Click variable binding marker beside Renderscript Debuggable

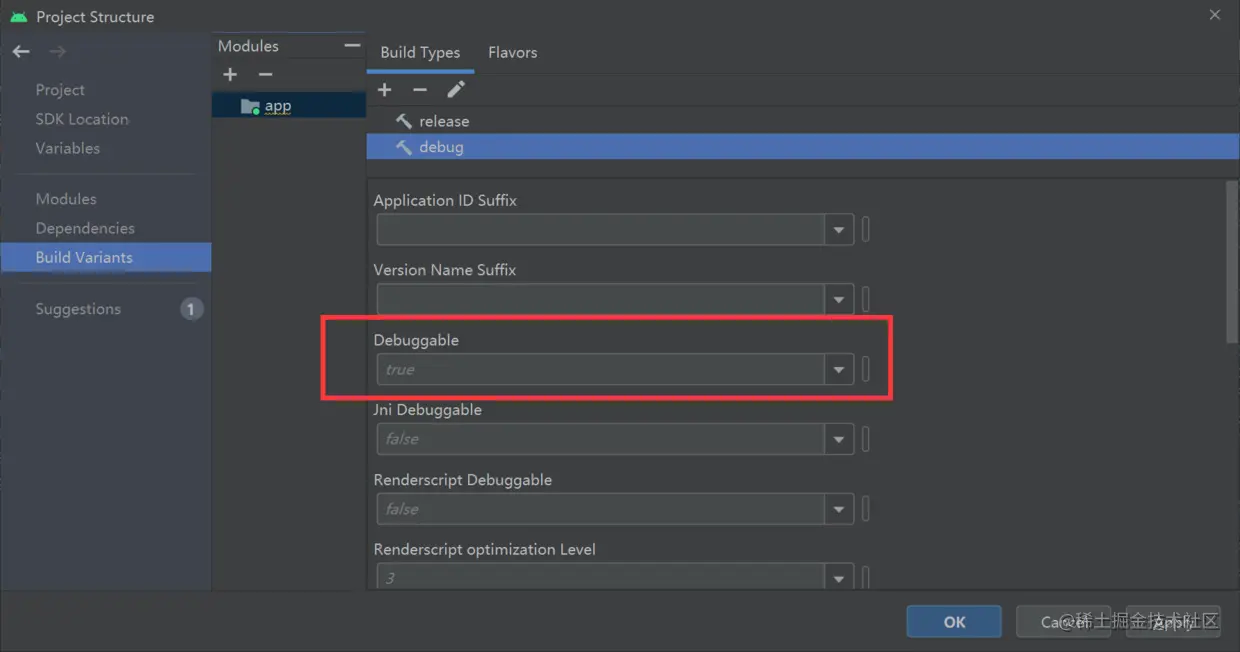866,509
